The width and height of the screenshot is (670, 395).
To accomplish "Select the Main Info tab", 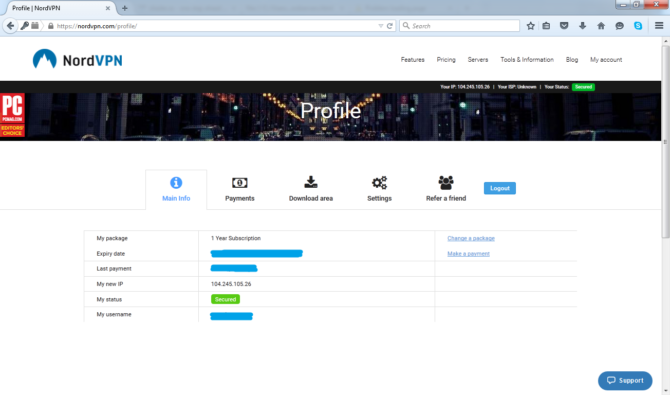I will tap(176, 189).
